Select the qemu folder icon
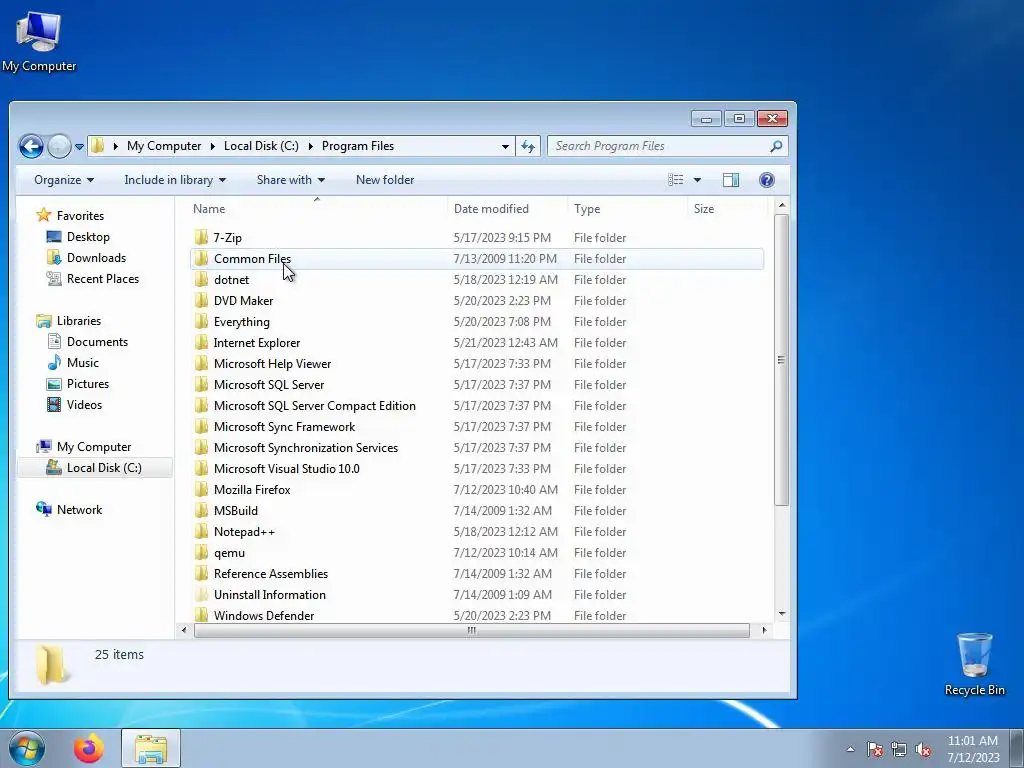 (x=201, y=552)
